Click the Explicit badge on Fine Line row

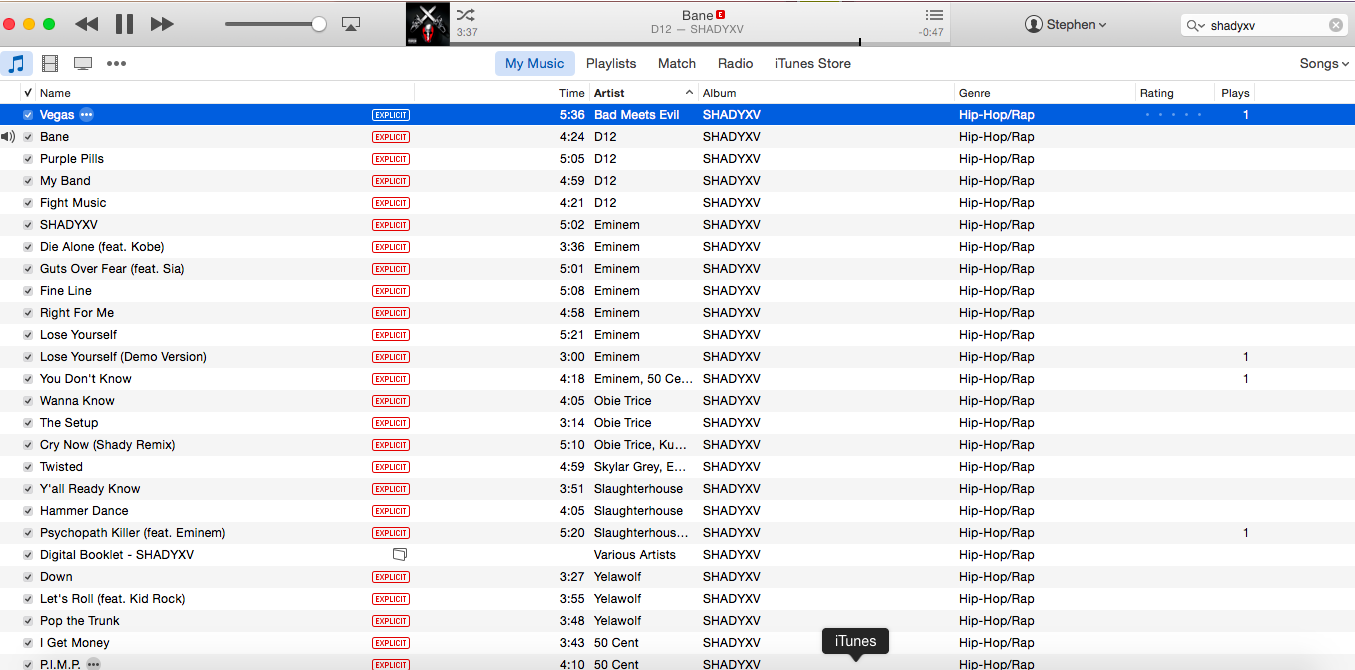(391, 291)
